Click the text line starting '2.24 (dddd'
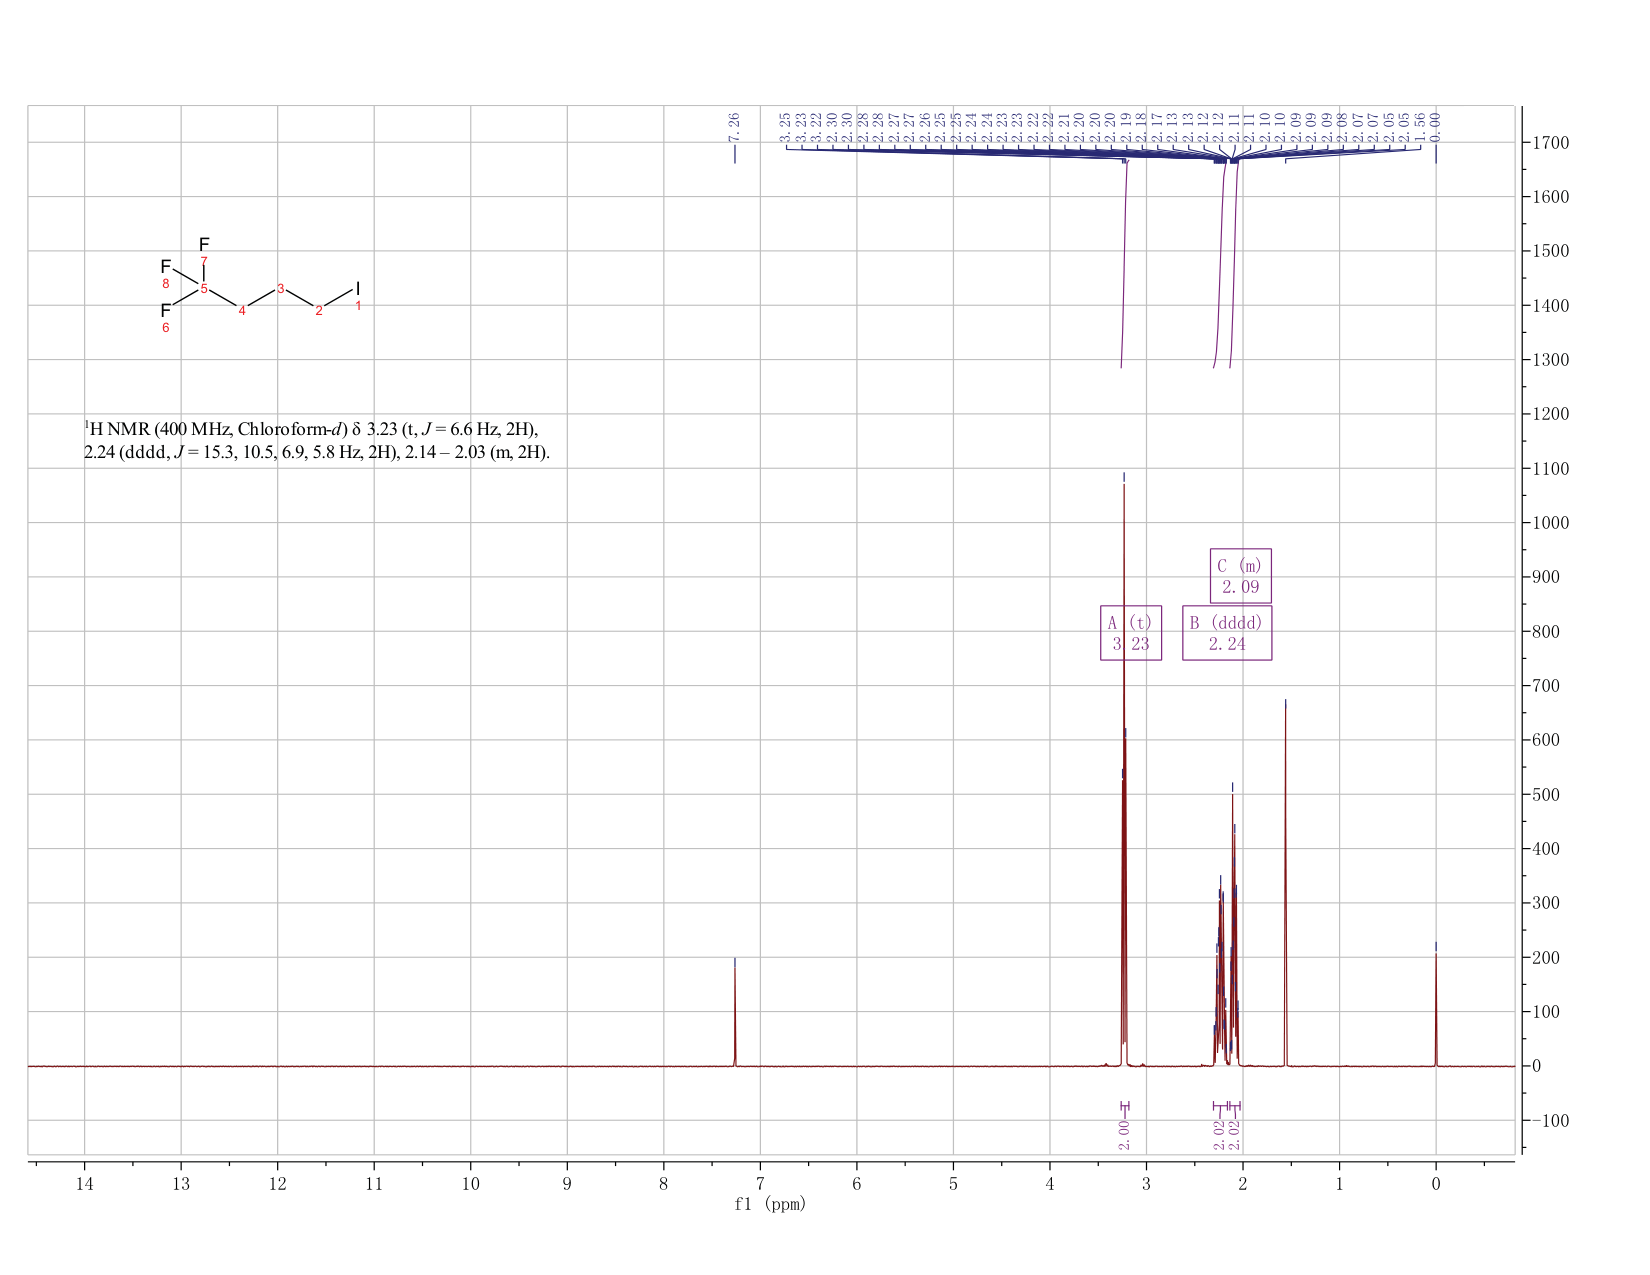 click(x=317, y=453)
